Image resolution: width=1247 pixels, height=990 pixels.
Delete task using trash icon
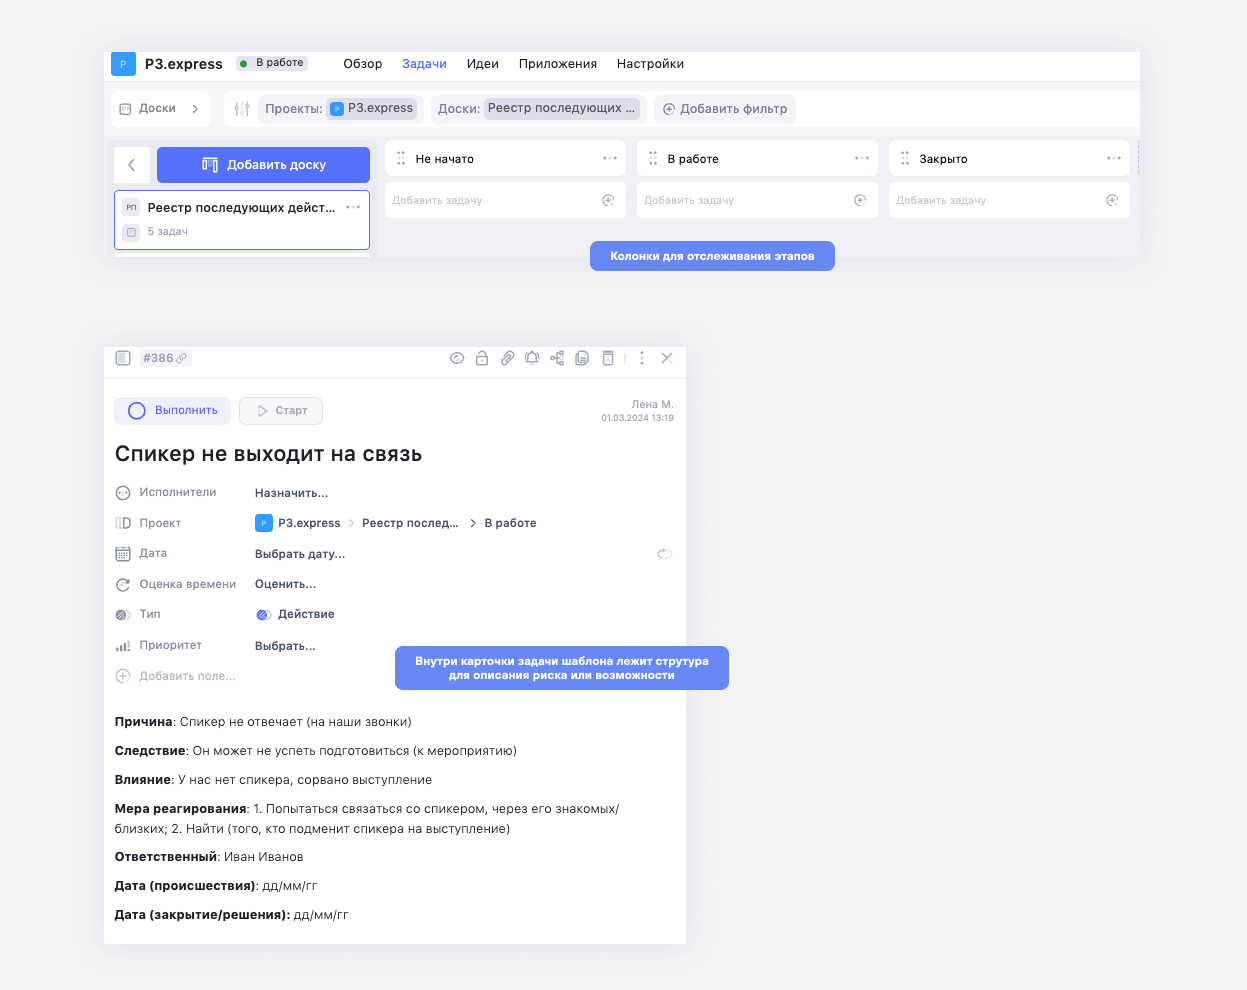pos(607,358)
